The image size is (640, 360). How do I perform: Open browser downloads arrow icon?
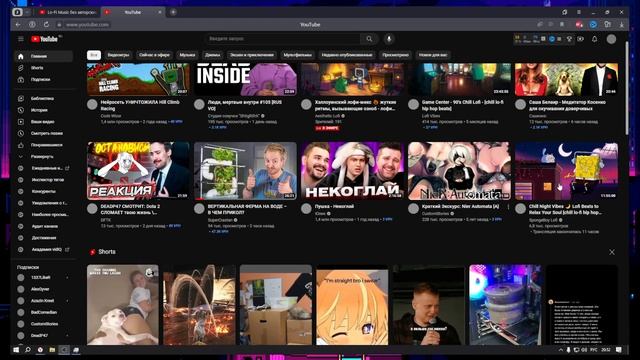pyautogui.click(x=622, y=24)
